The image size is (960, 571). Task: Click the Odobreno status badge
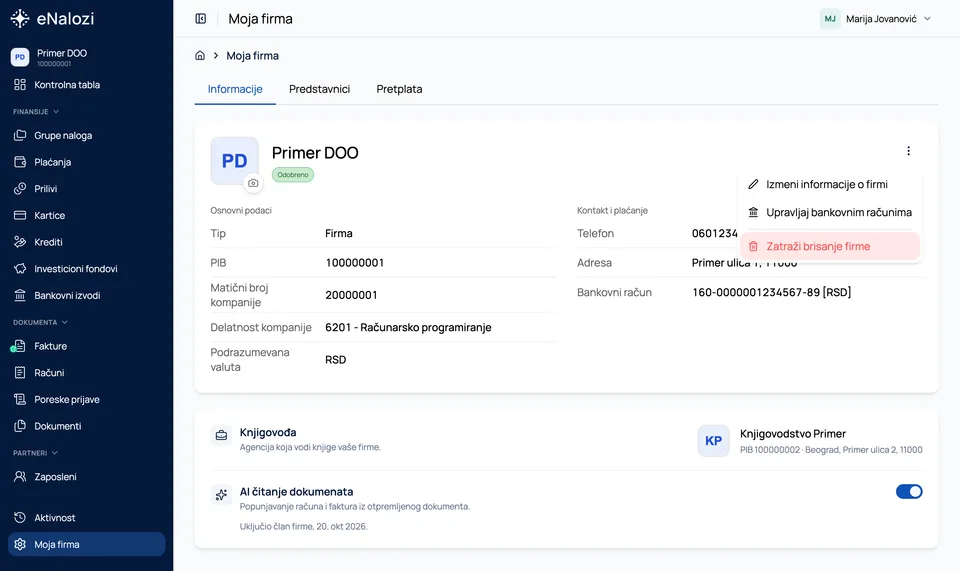pyautogui.click(x=293, y=175)
